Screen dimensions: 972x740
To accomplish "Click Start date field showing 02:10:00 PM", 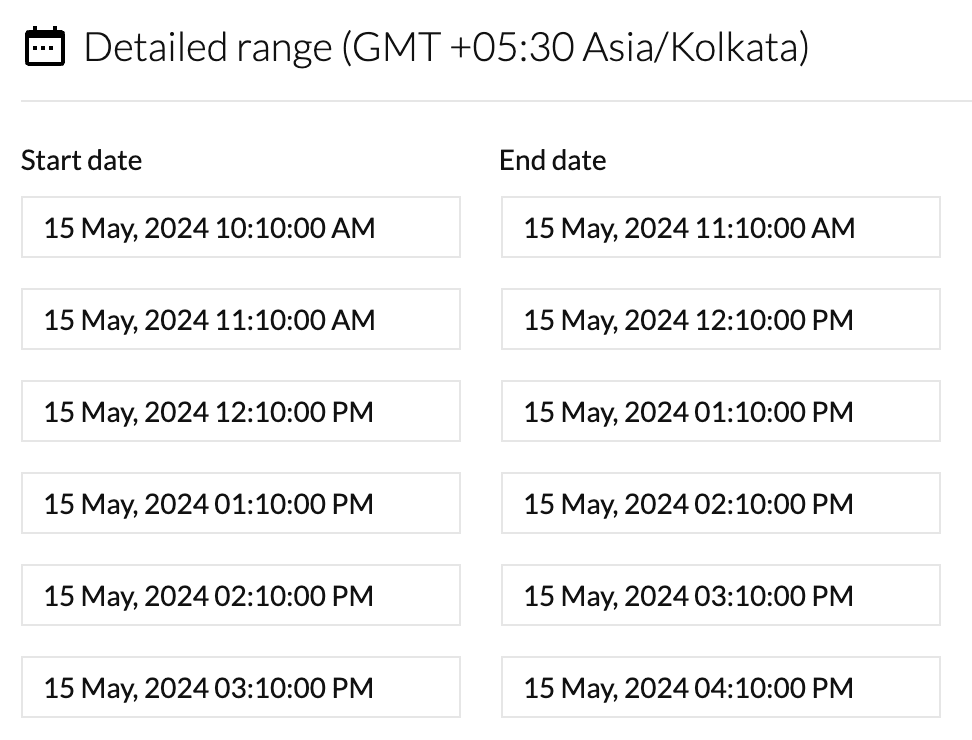I will [x=240, y=595].
